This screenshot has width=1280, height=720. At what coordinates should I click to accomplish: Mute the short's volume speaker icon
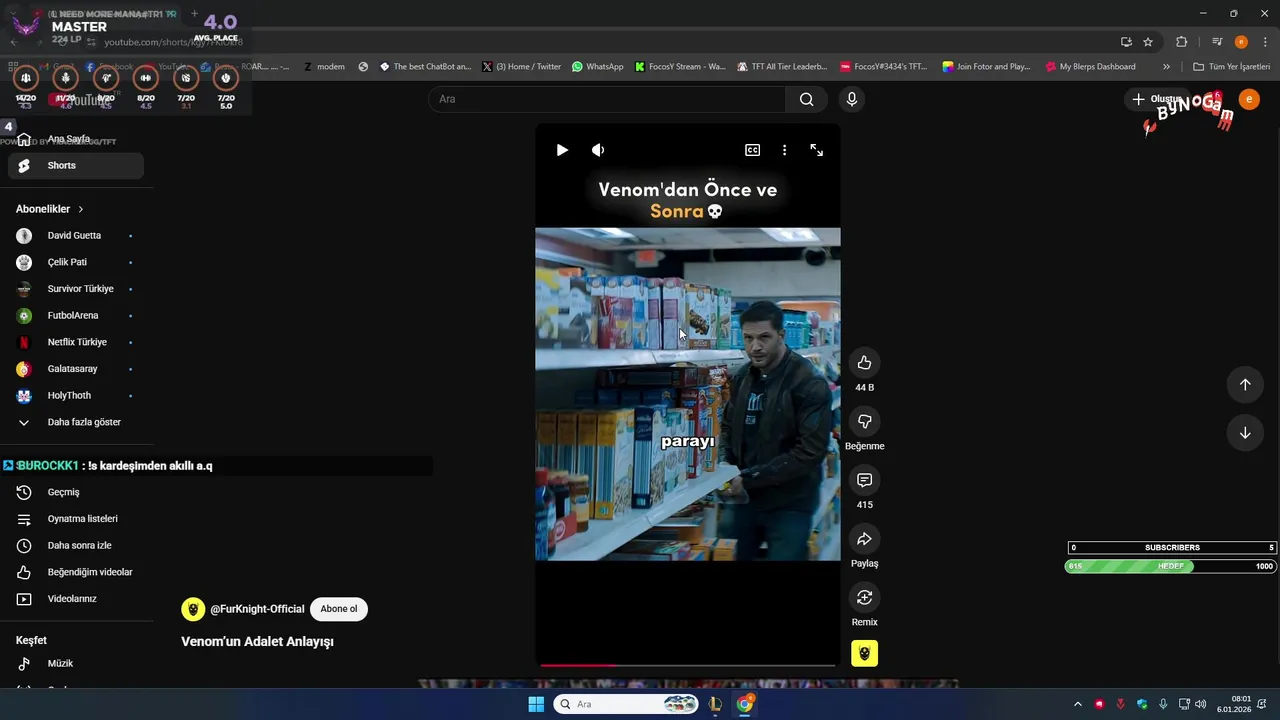pos(598,150)
